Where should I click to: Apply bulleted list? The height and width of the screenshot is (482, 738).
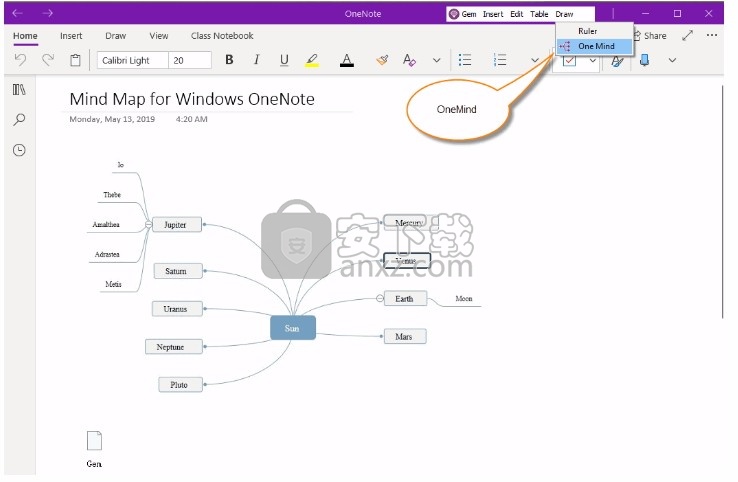[465, 60]
